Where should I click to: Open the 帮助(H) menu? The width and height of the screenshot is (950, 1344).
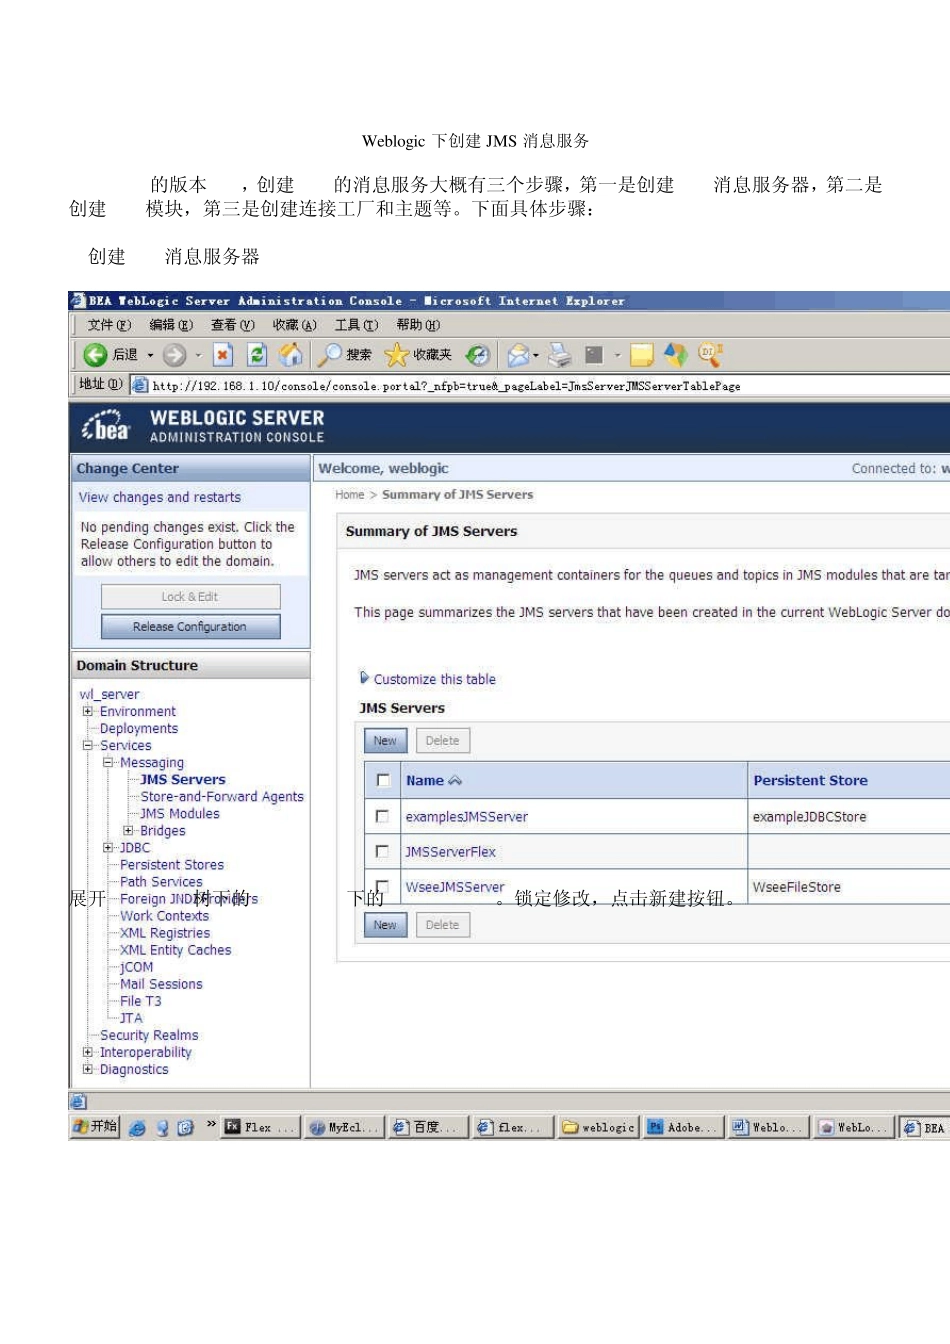(418, 325)
